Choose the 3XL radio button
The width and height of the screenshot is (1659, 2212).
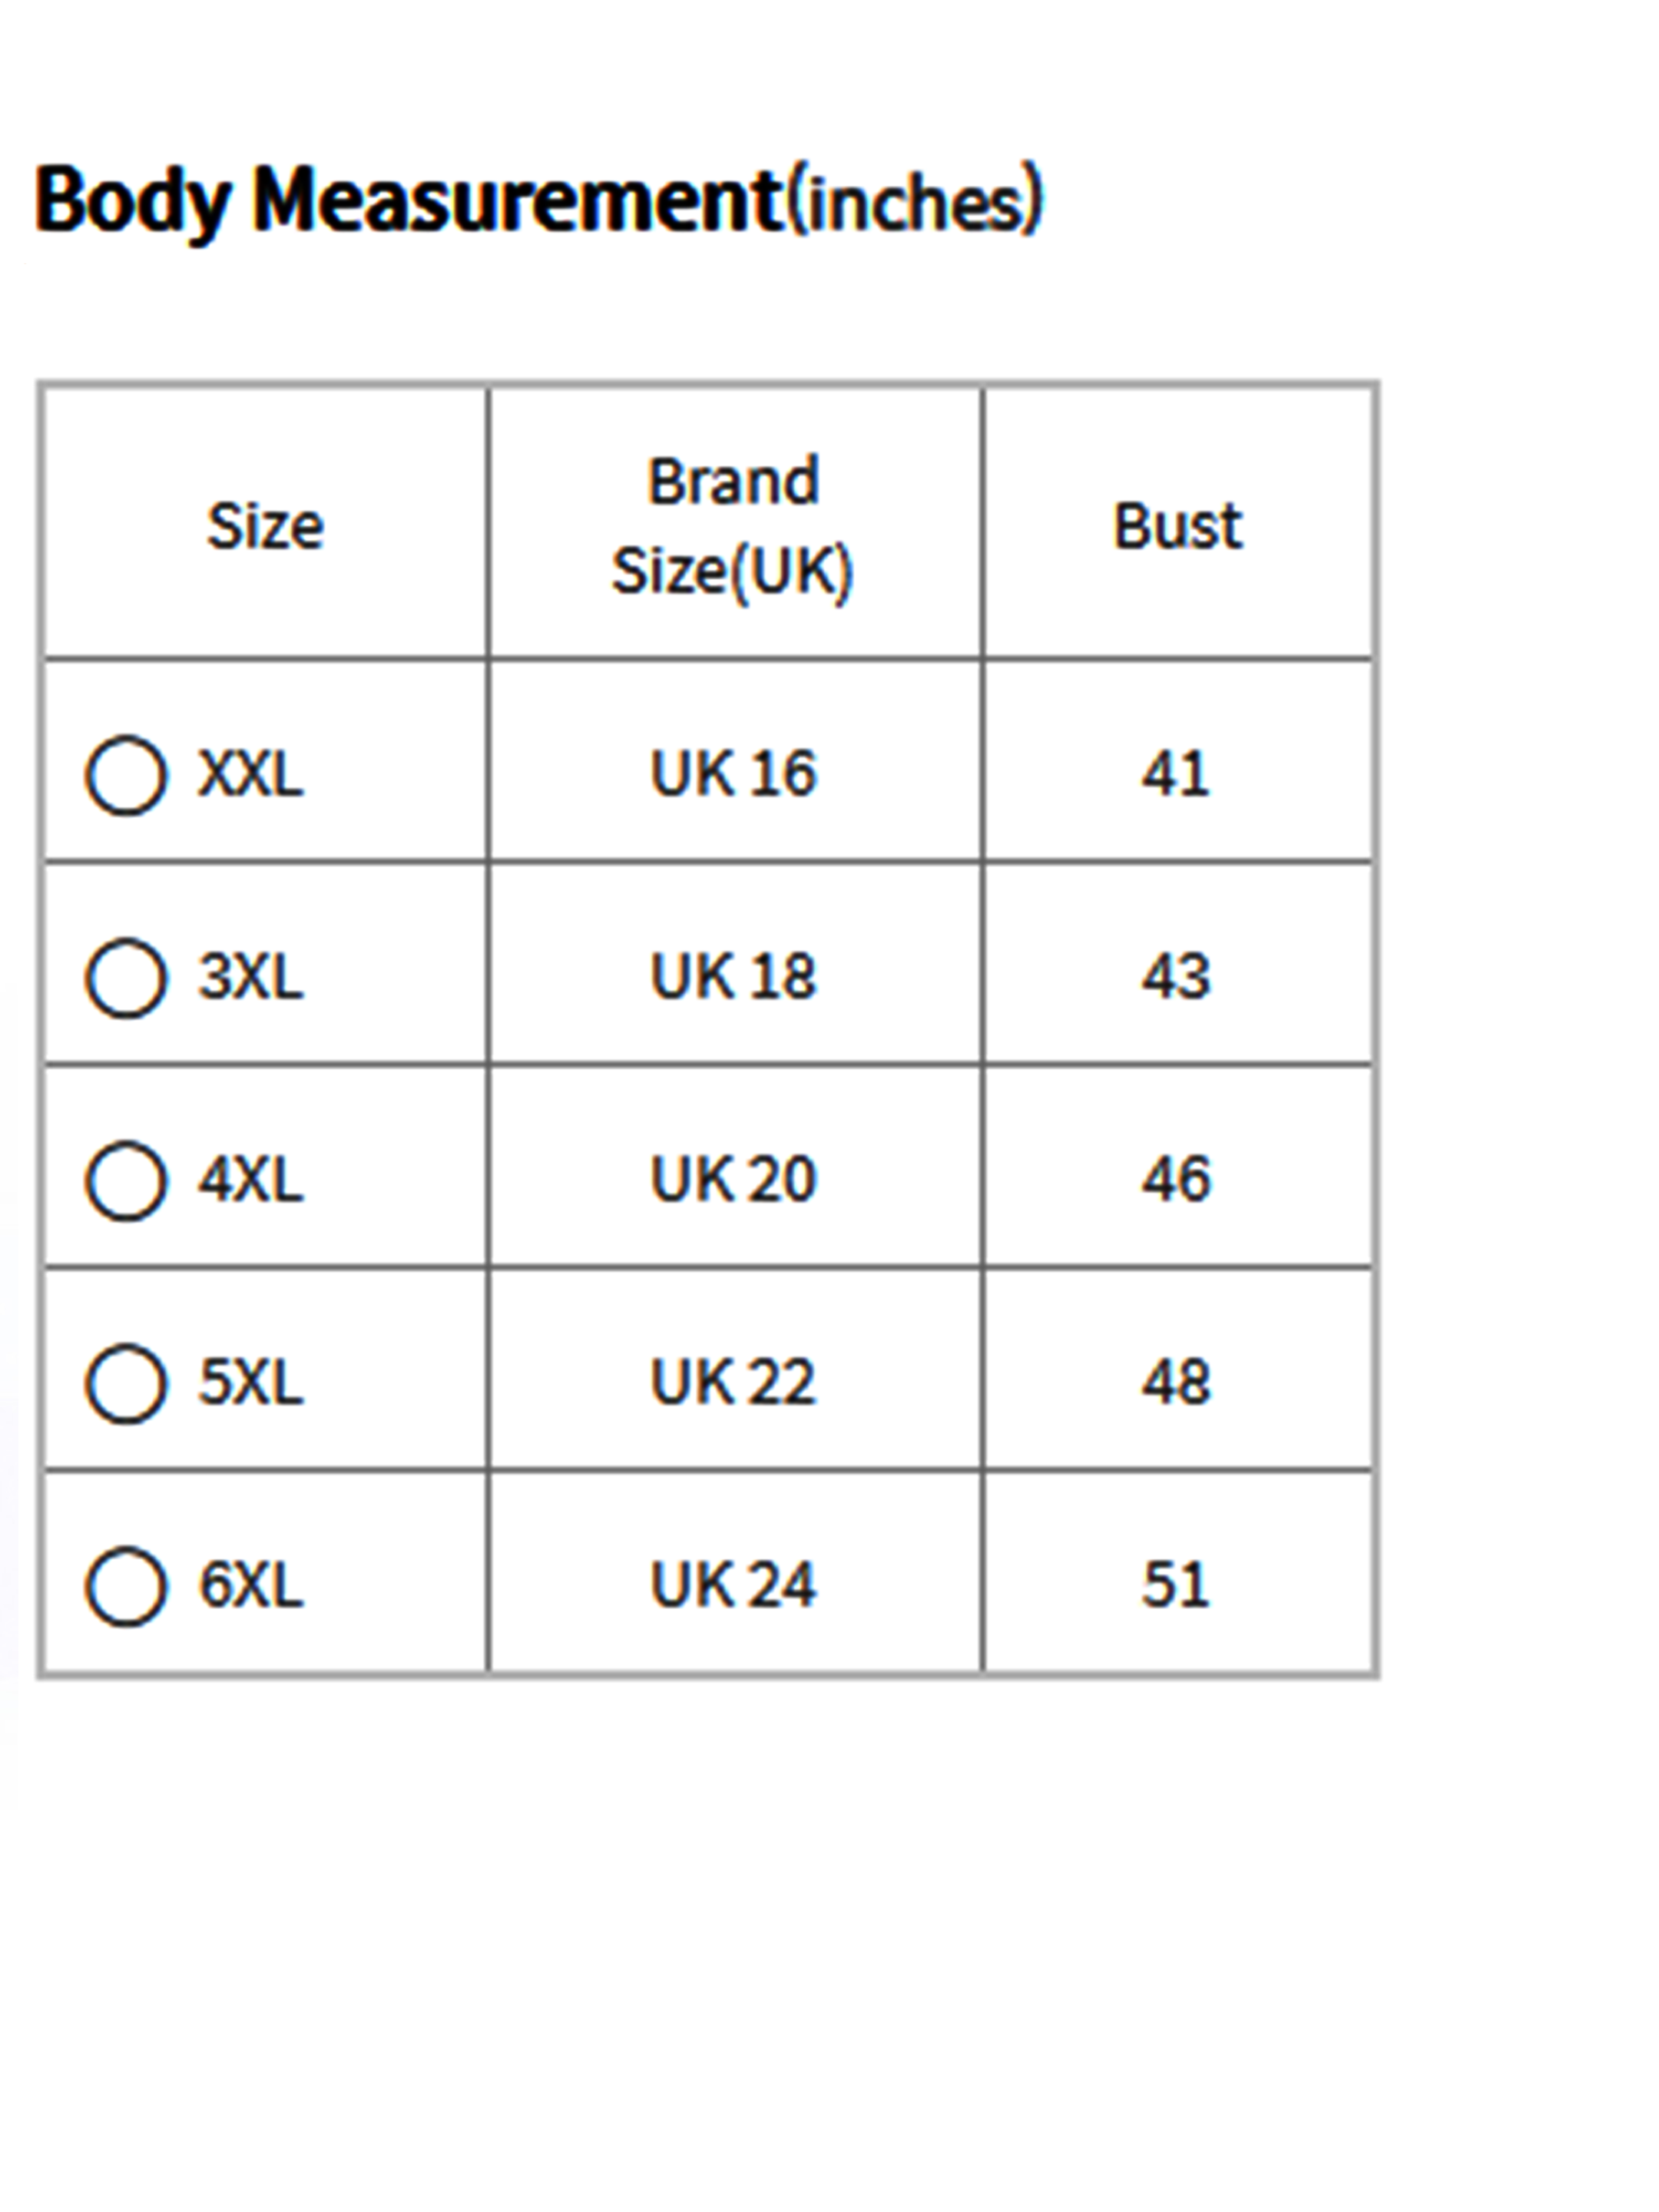[x=125, y=977]
